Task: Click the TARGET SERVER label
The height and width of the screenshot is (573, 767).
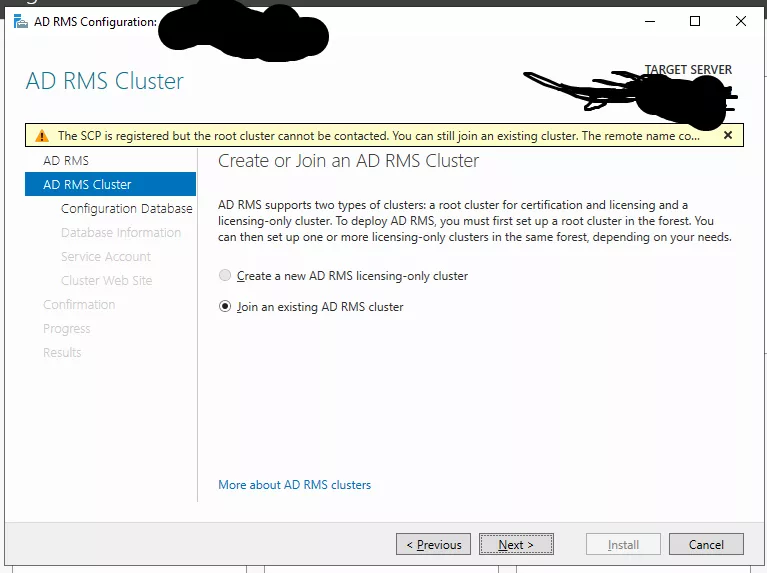Action: 688,69
